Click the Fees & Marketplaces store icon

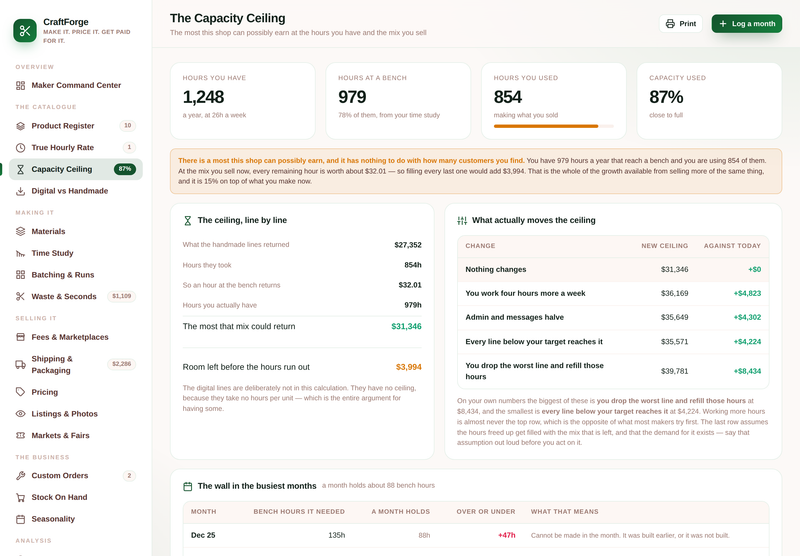coord(20,337)
